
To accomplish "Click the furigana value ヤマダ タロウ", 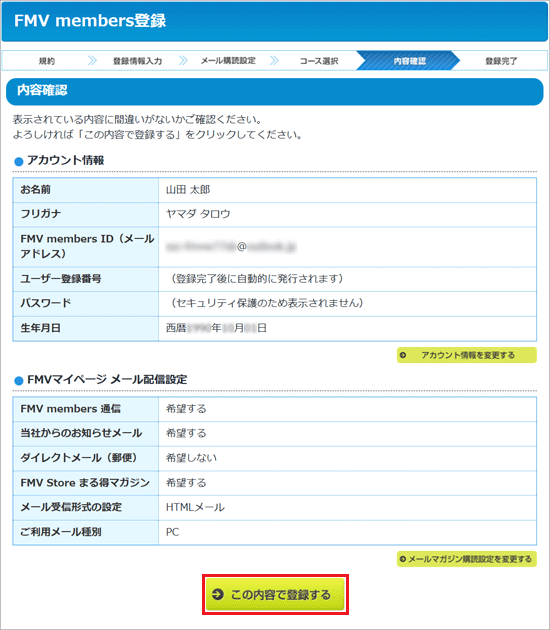I will (x=198, y=214).
